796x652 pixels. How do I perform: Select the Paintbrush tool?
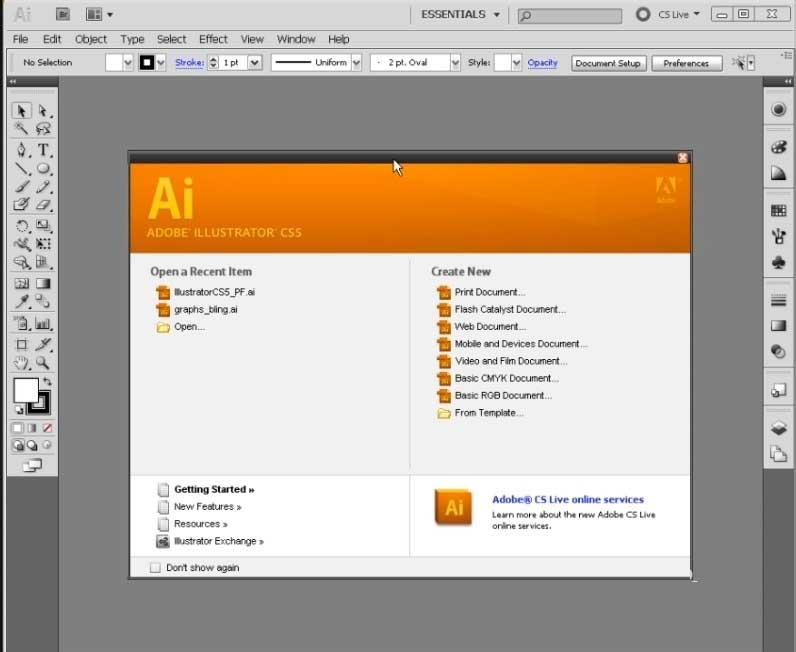click(21, 187)
